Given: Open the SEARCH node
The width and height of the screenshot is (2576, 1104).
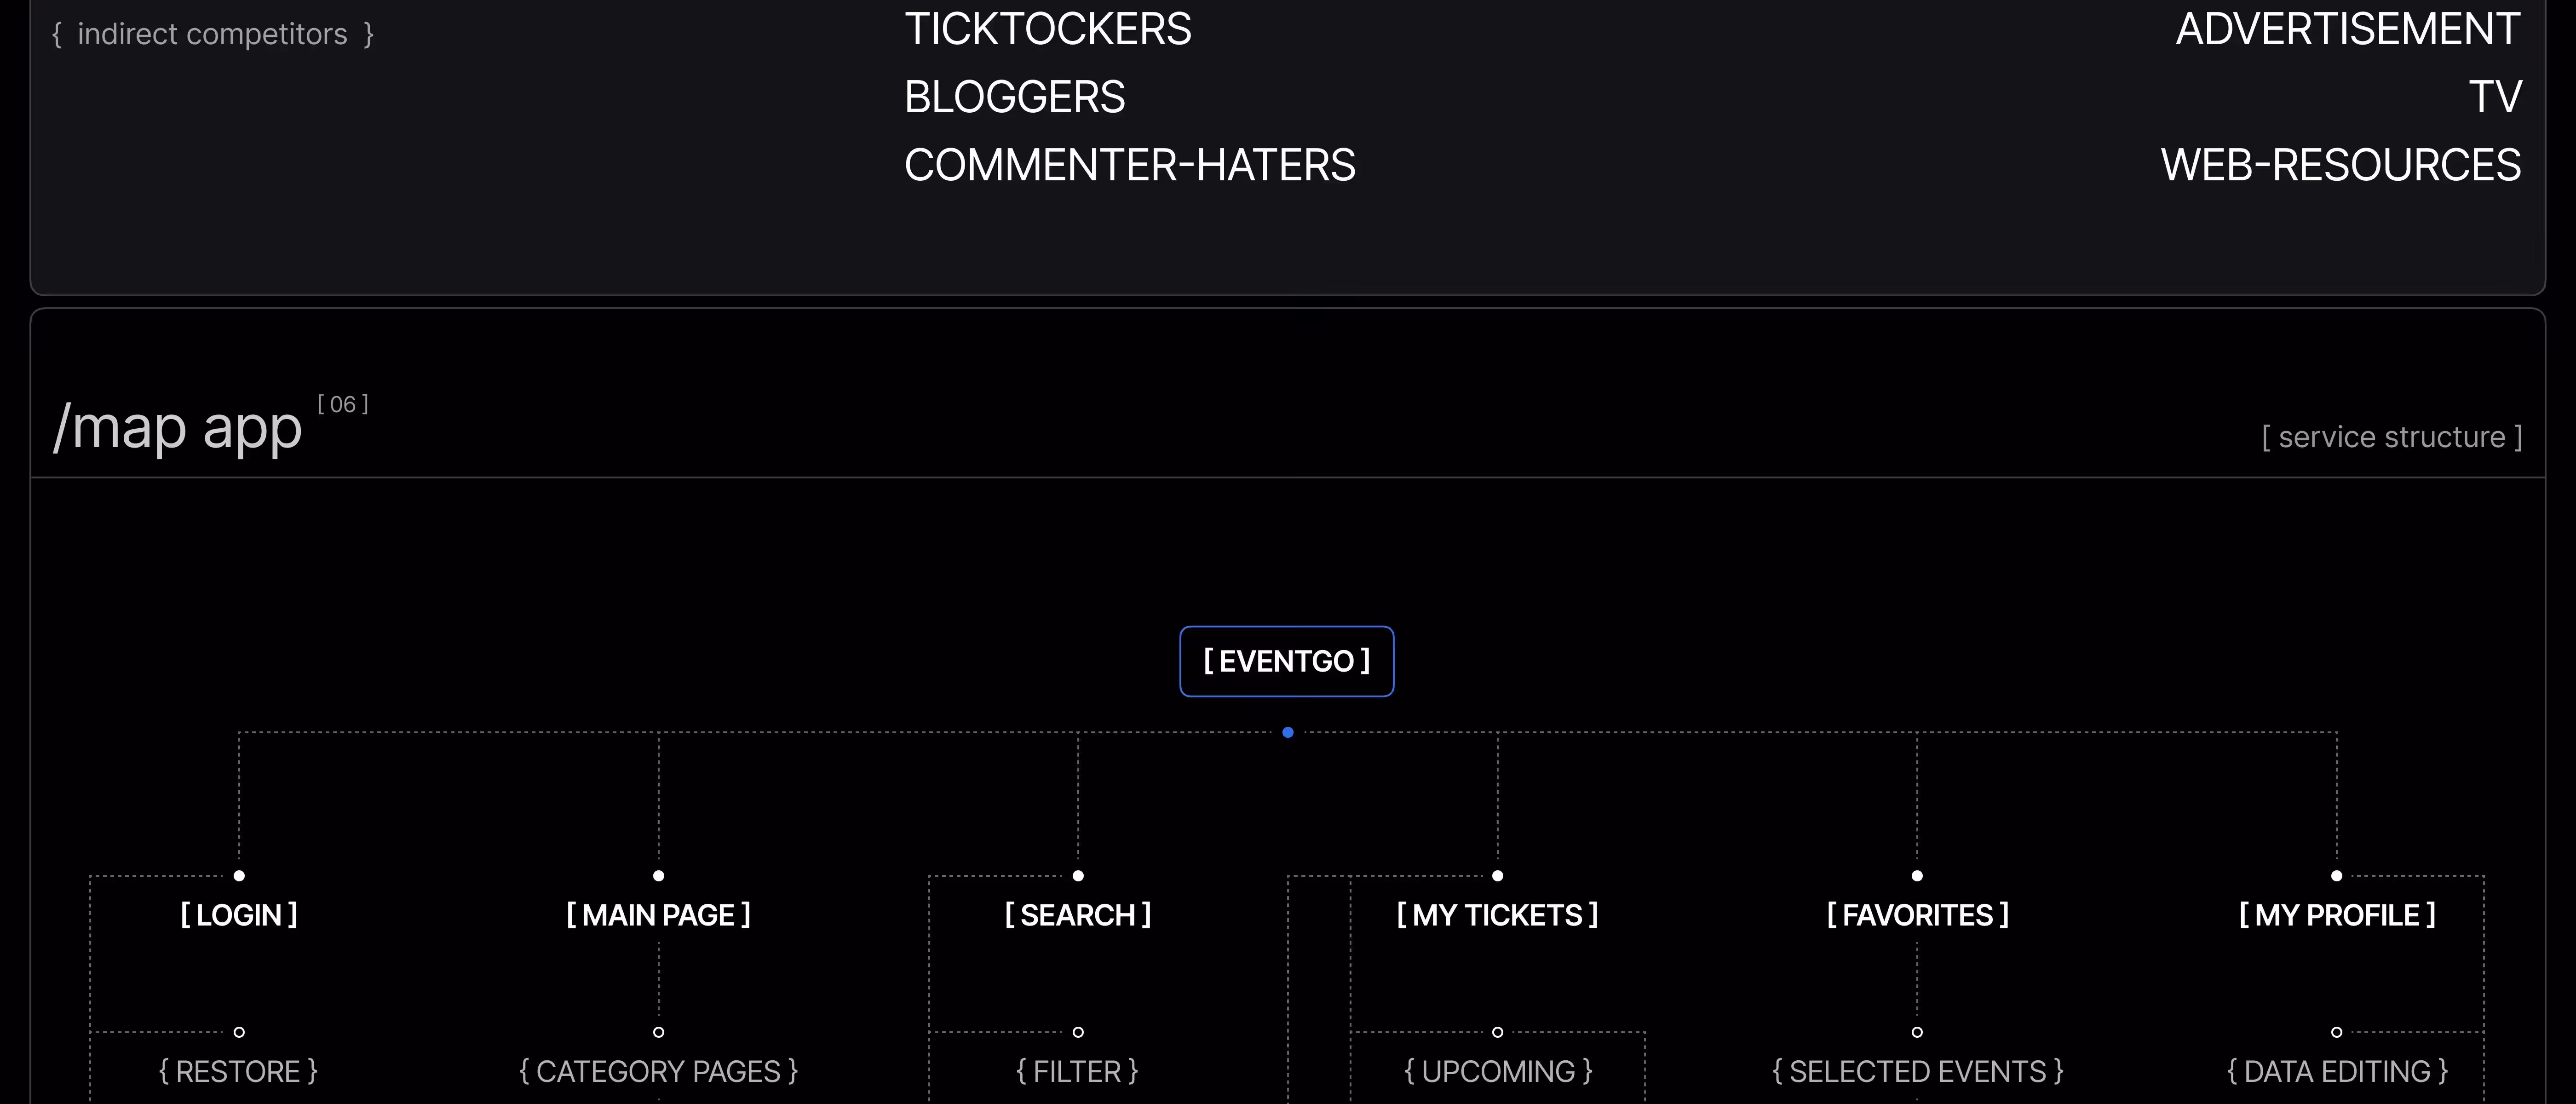Looking at the screenshot, I should pyautogui.click(x=1078, y=915).
